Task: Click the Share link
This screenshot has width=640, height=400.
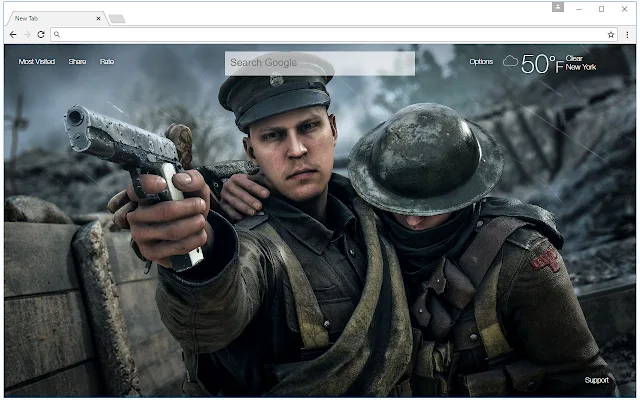Action: click(77, 62)
